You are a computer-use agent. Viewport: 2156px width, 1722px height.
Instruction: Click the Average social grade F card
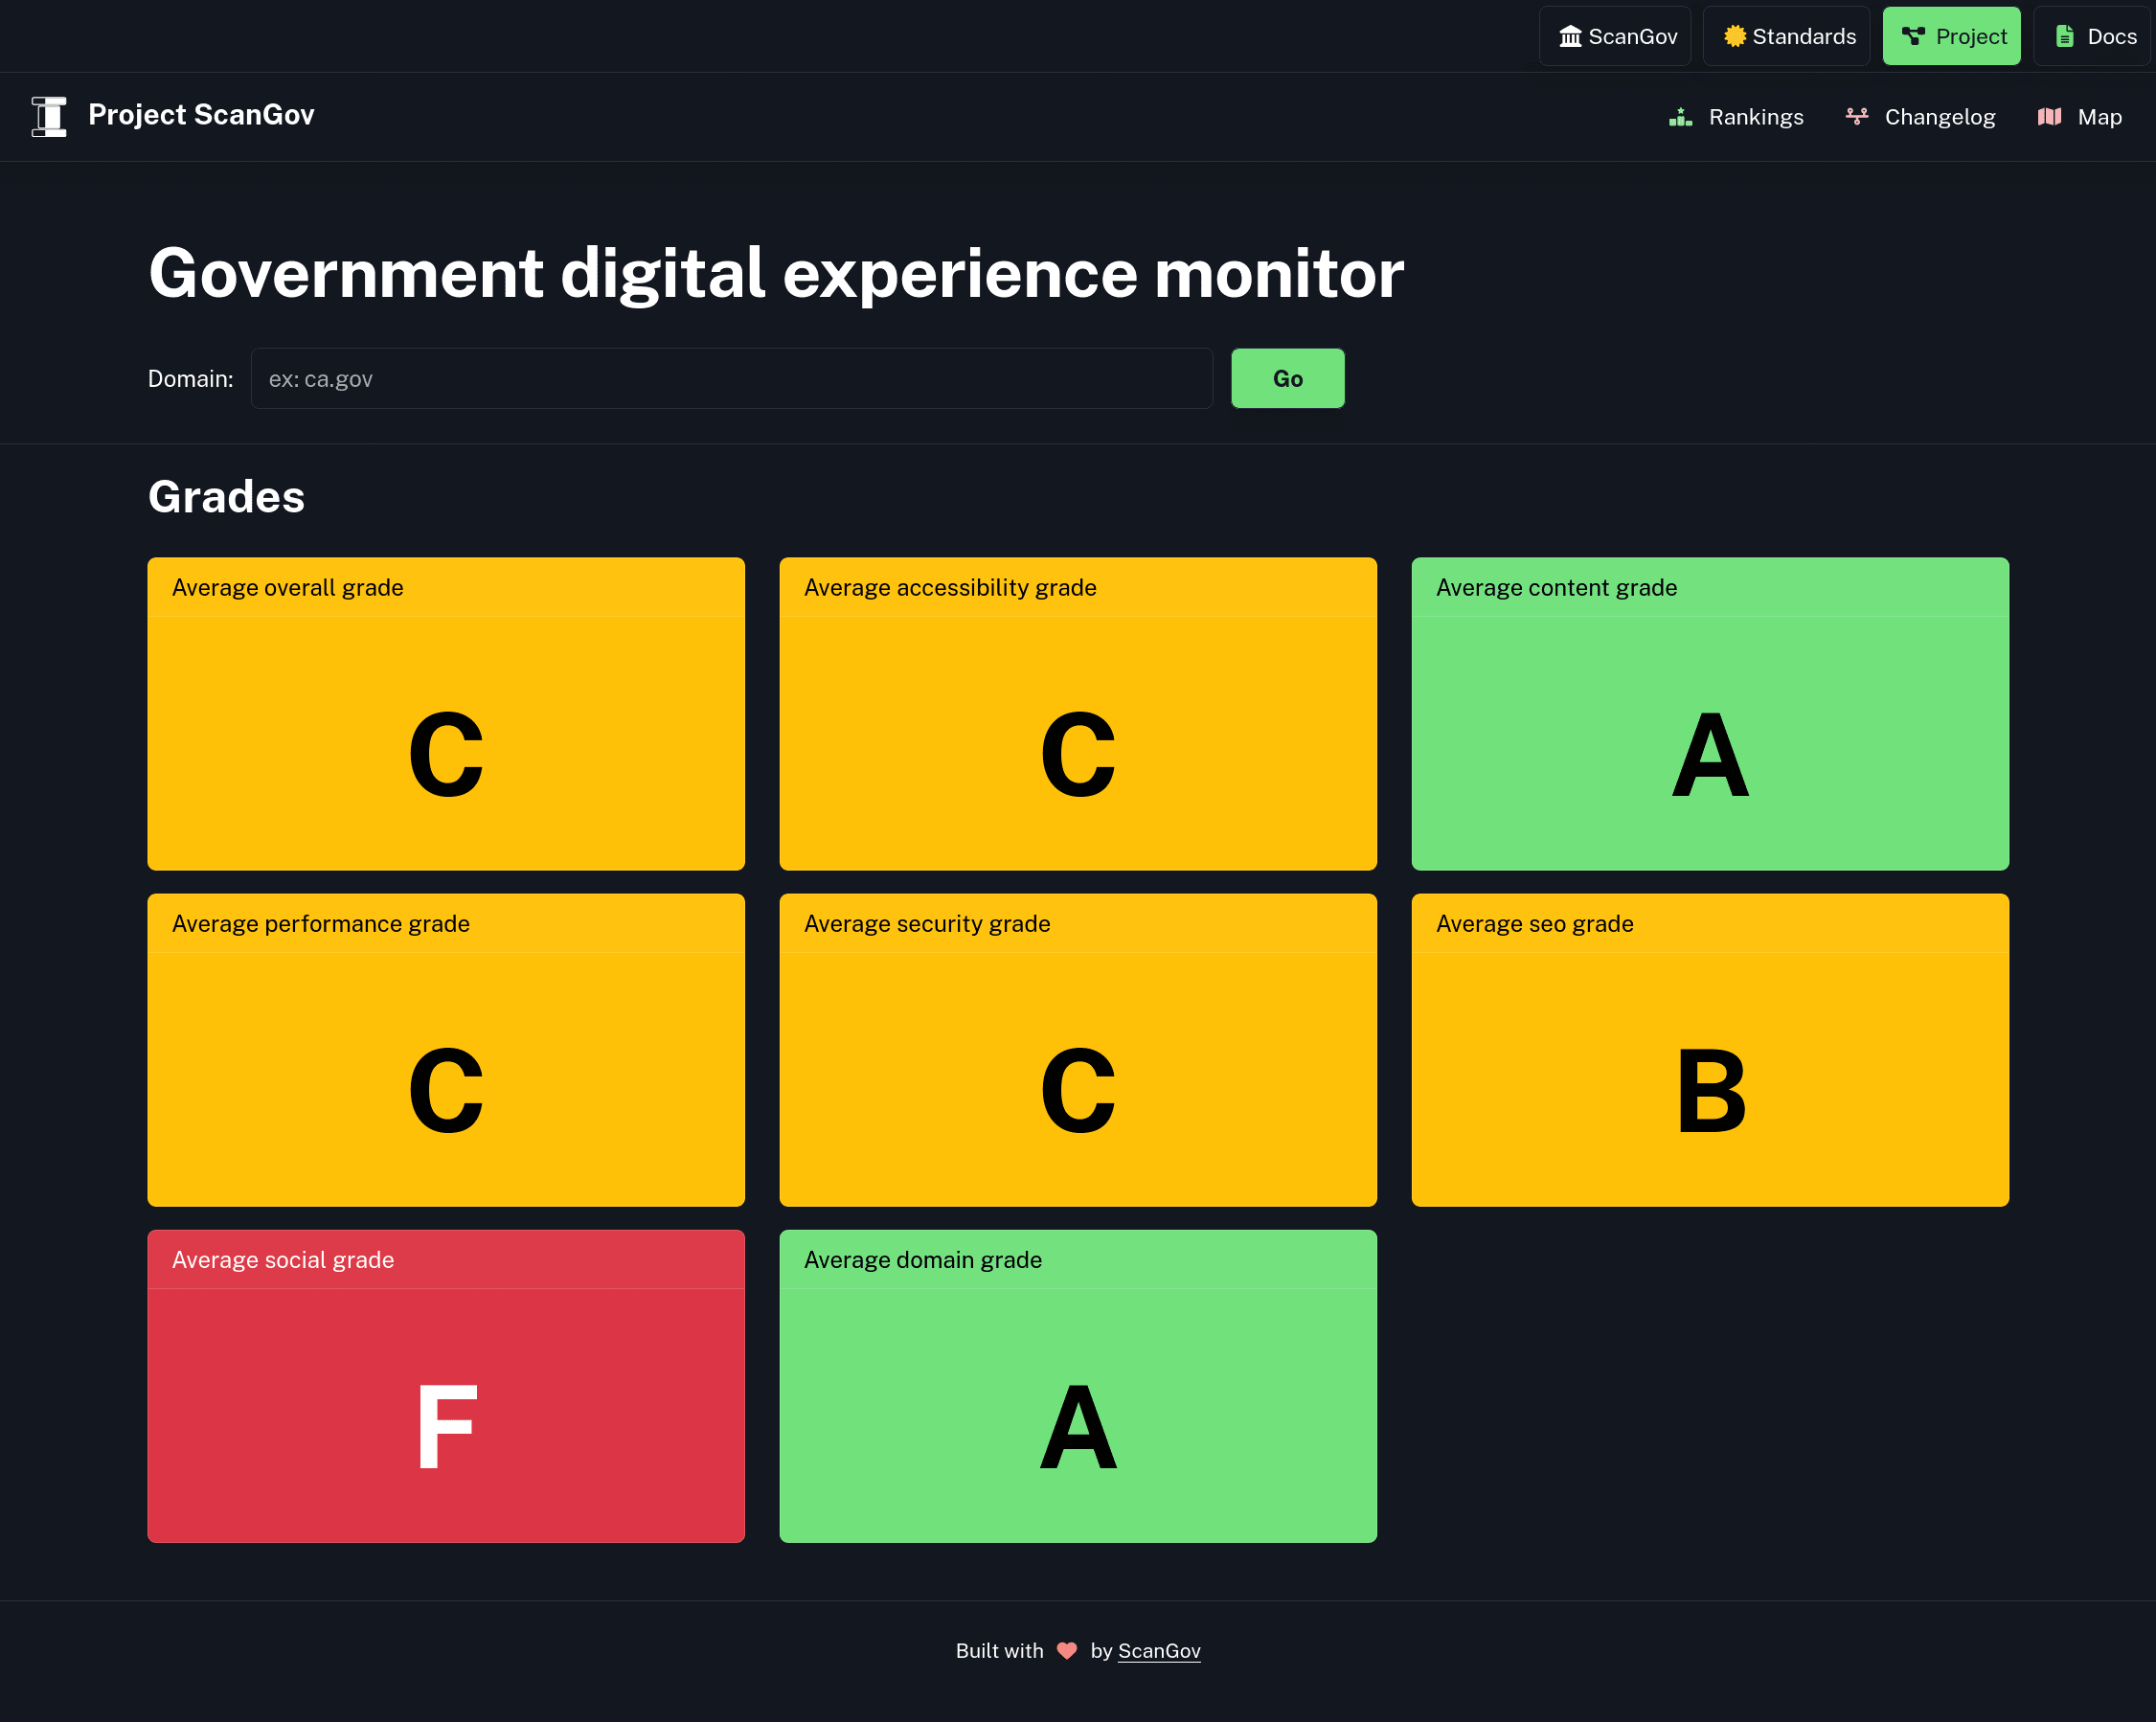[446, 1386]
